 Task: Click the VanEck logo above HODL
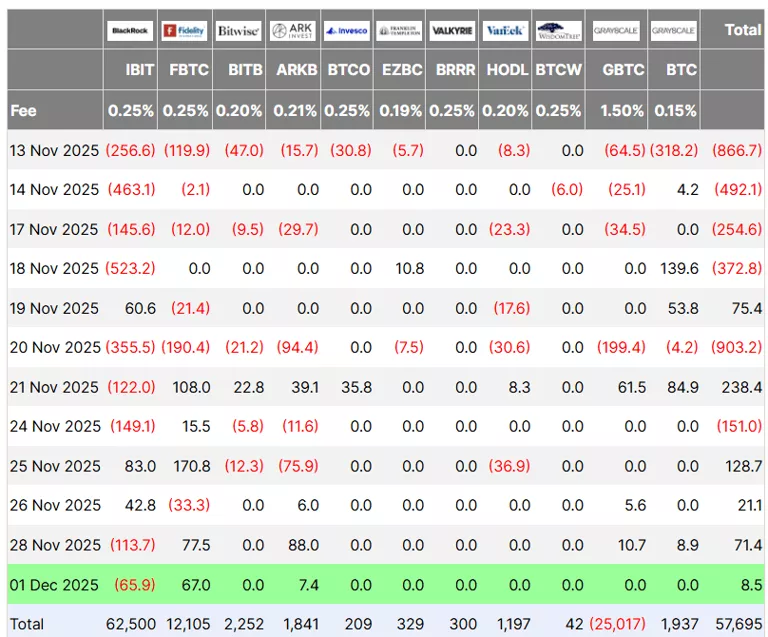point(505,31)
